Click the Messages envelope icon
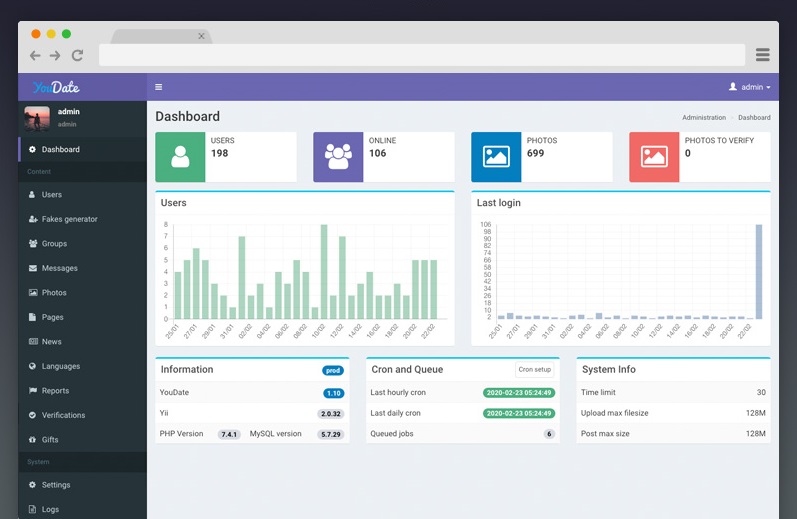Viewport: 797px width, 519px height. [x=33, y=268]
